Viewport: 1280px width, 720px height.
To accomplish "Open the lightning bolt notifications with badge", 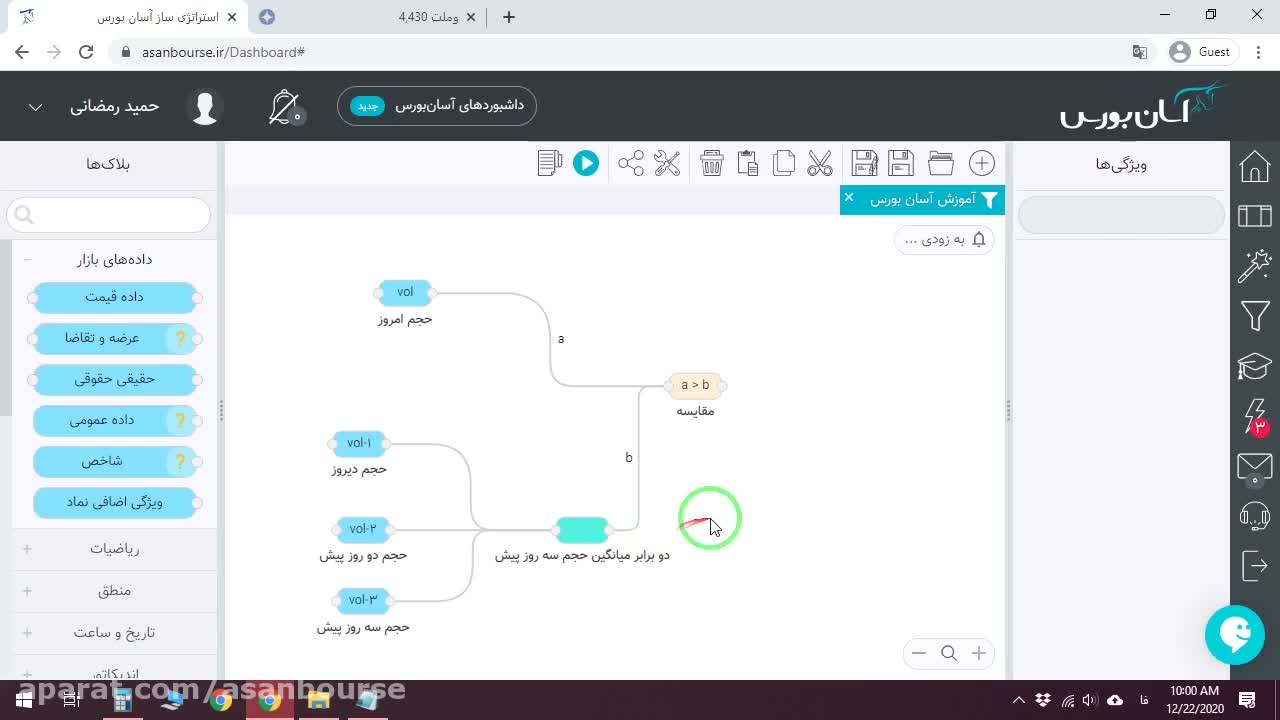I will coord(1255,416).
